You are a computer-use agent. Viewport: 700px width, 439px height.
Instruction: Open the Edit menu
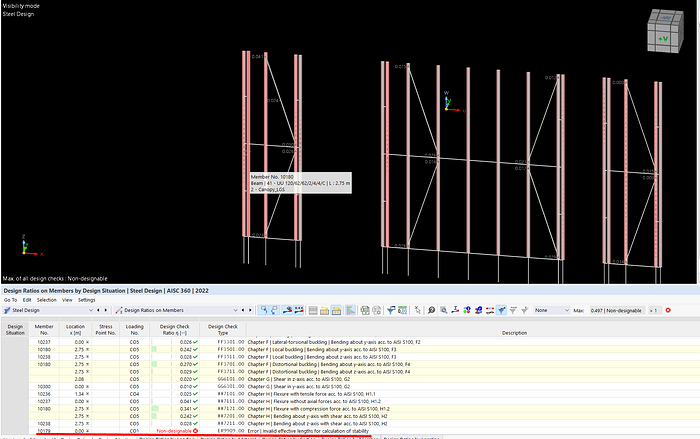point(27,300)
